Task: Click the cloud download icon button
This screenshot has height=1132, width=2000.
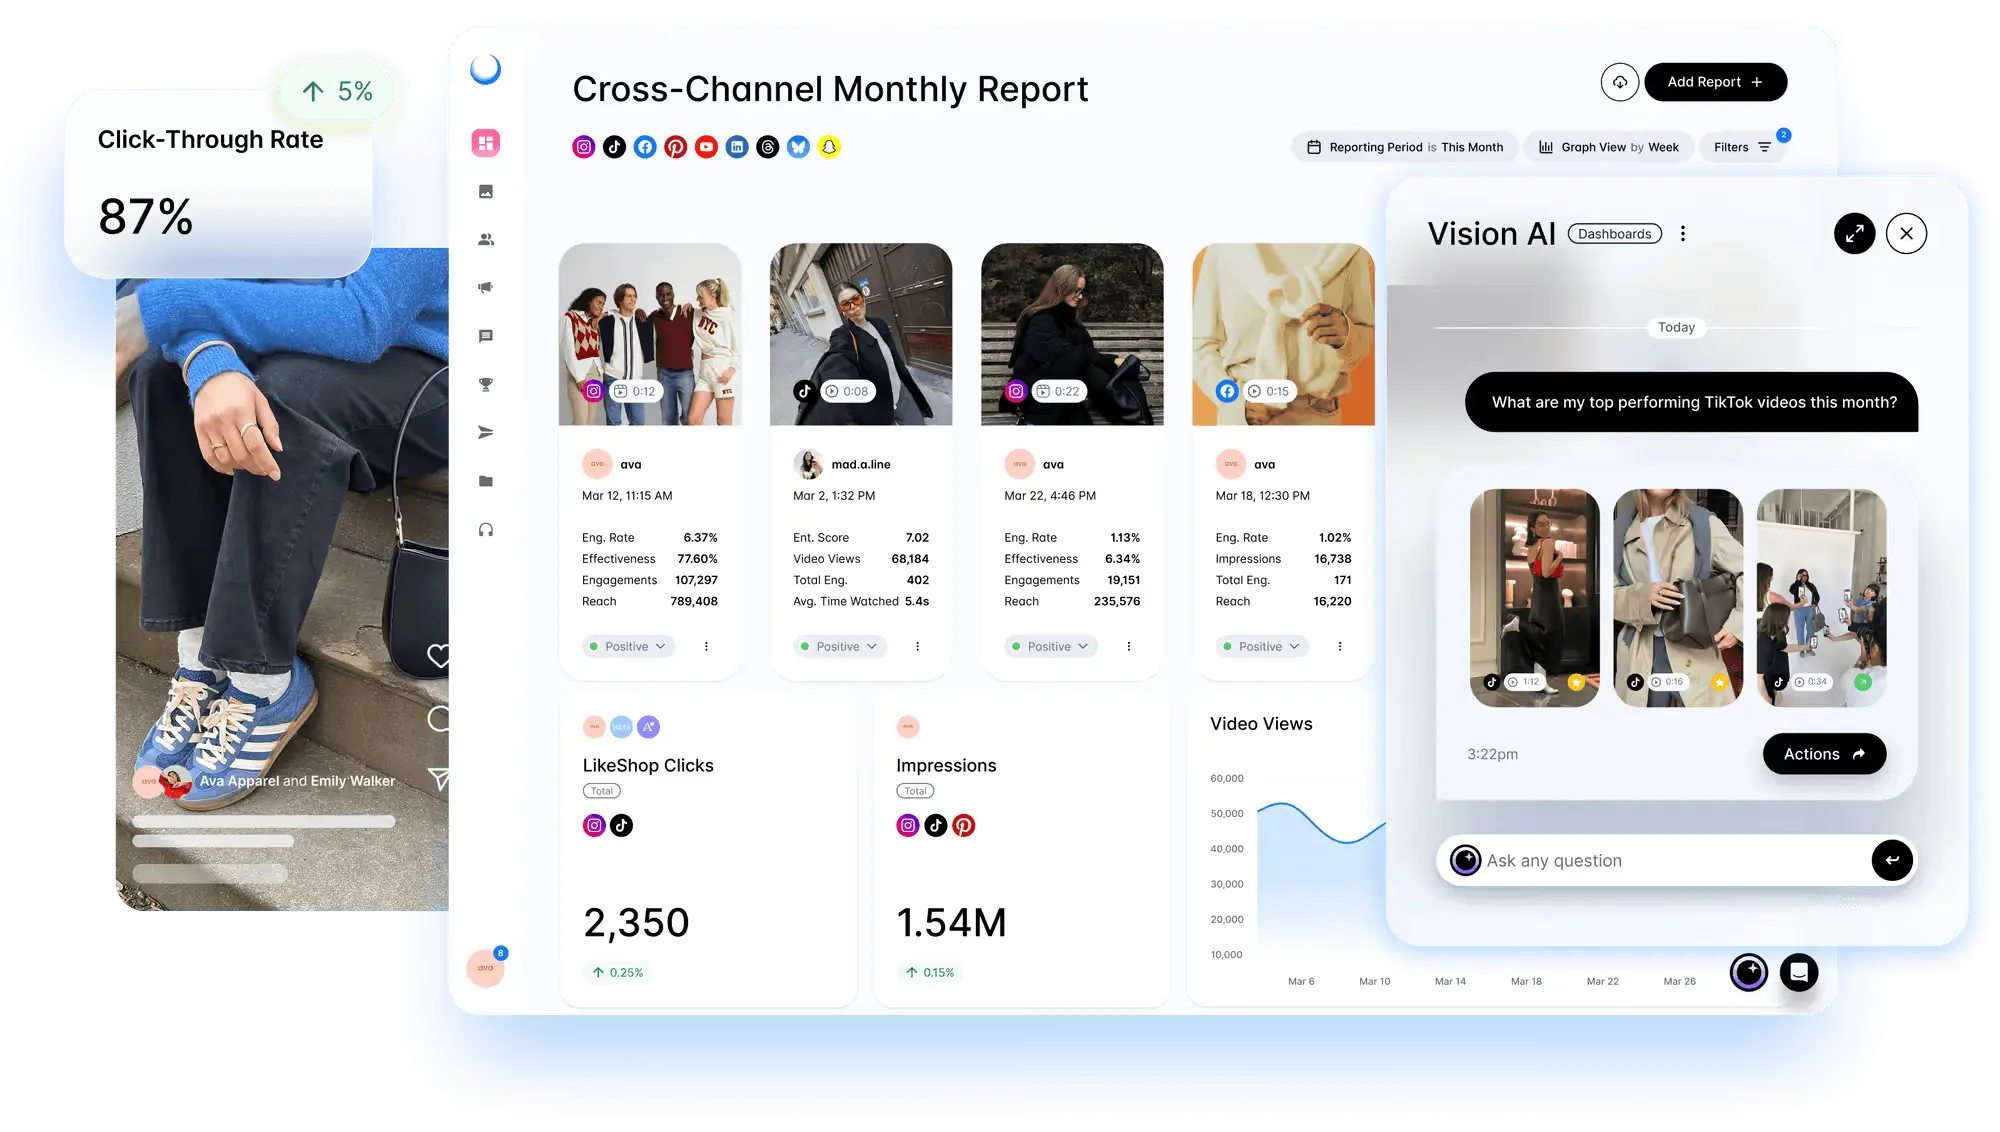Action: (1619, 82)
